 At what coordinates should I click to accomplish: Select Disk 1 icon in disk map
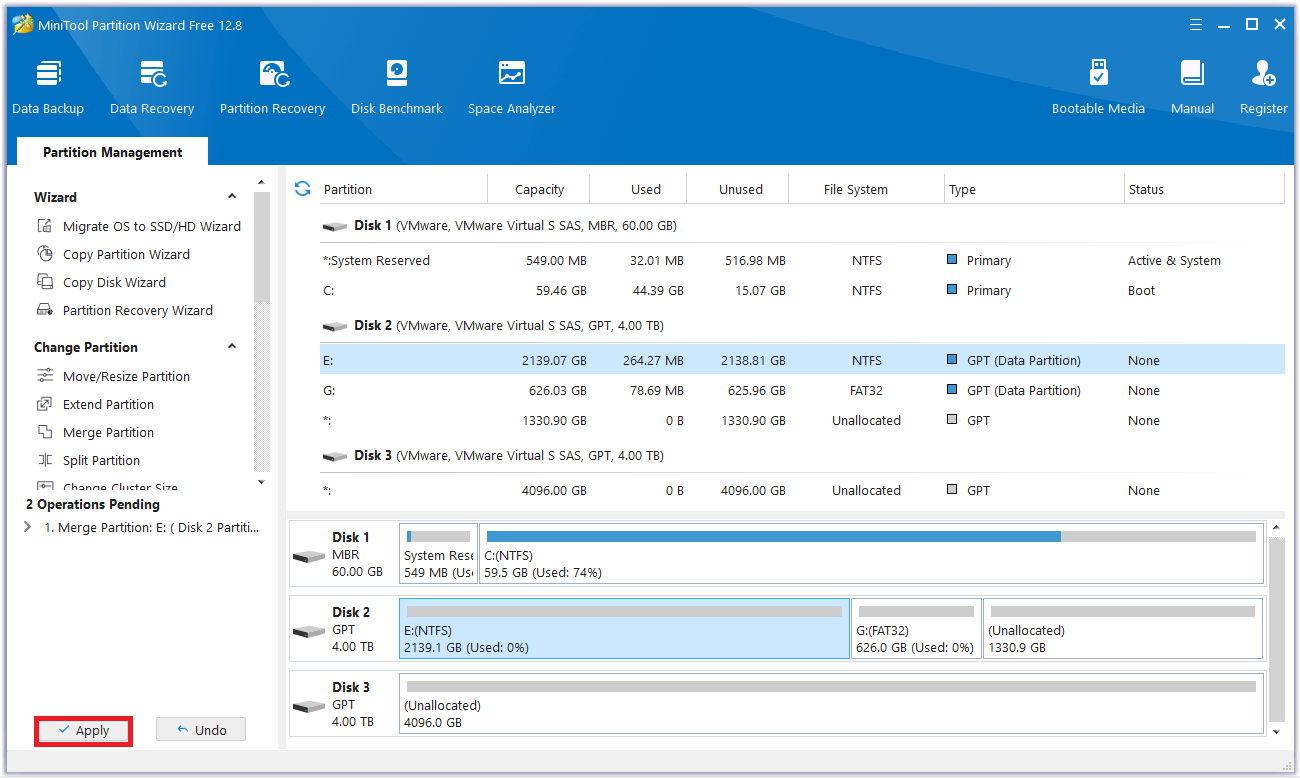307,555
